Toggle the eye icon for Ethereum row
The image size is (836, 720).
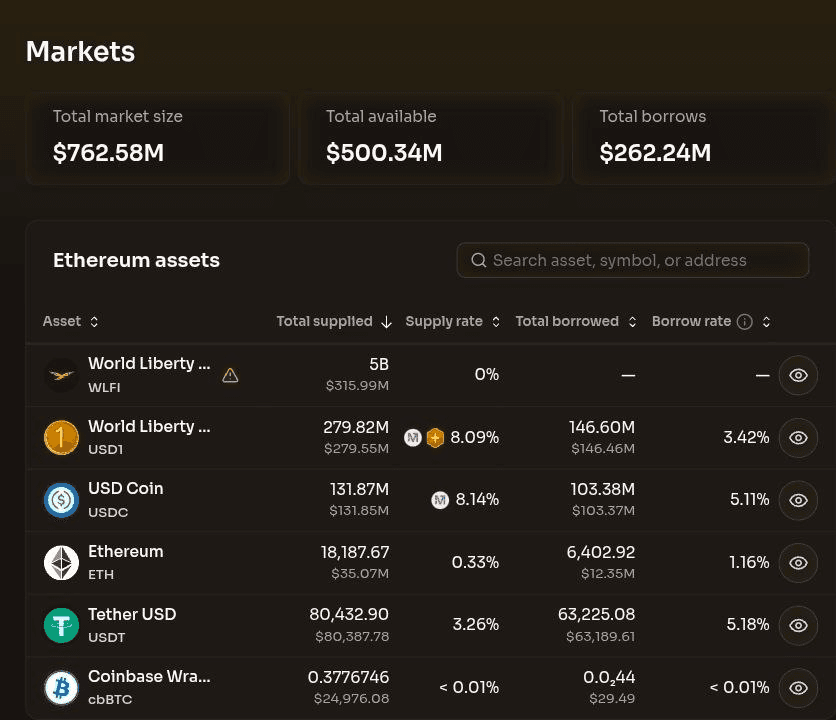click(x=798, y=563)
